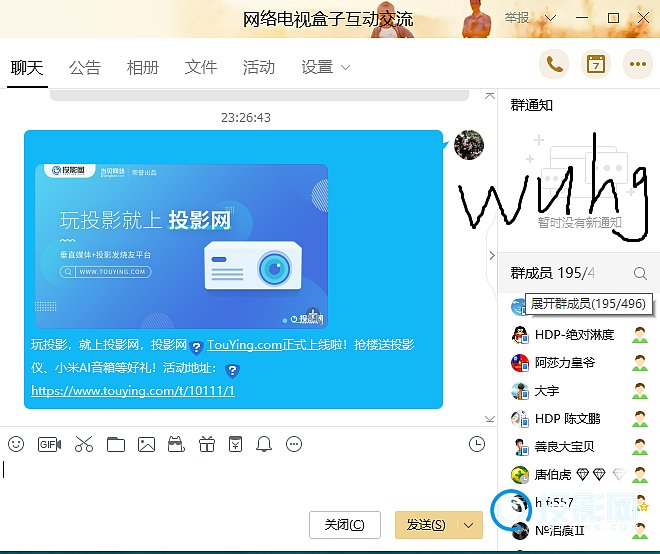Select the scissors screenshot tool

click(x=83, y=444)
